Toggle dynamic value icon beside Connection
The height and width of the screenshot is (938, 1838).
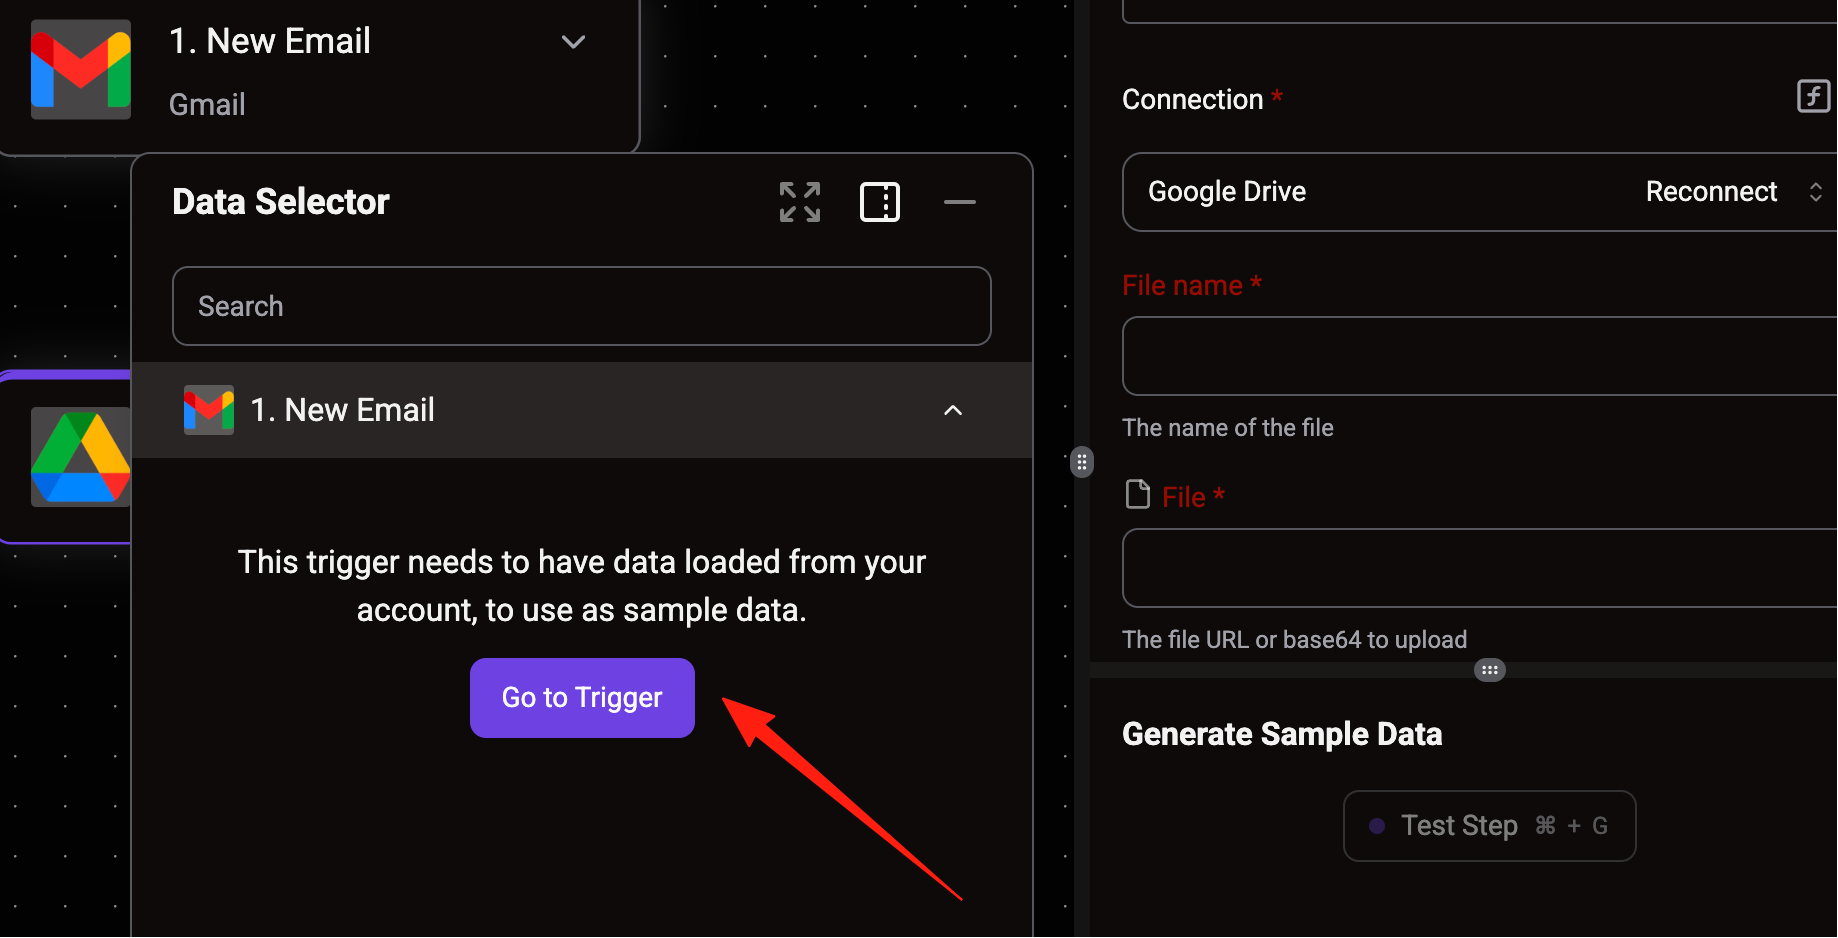pos(1813,96)
